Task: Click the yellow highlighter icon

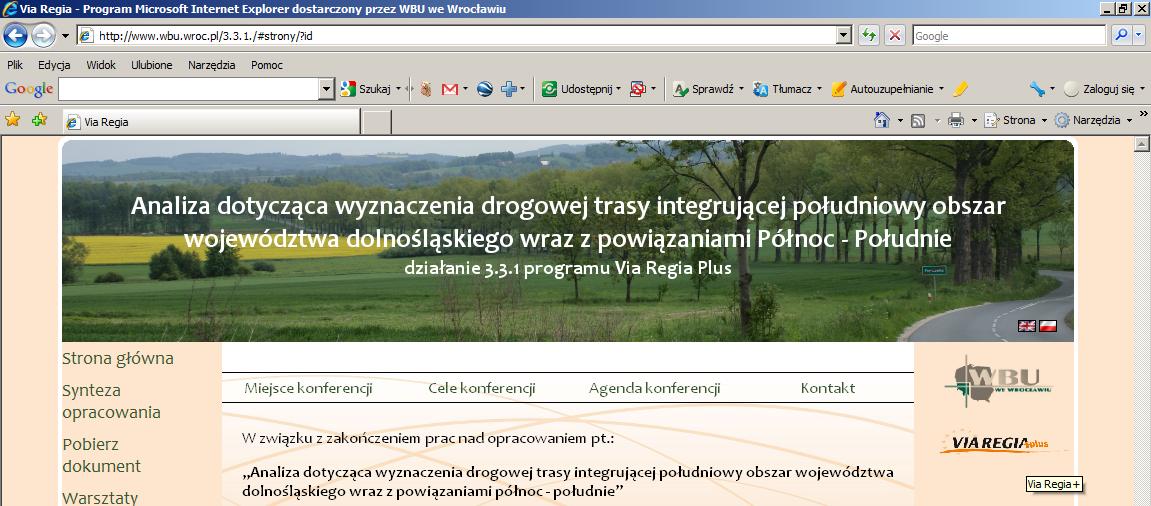Action: pos(960,89)
